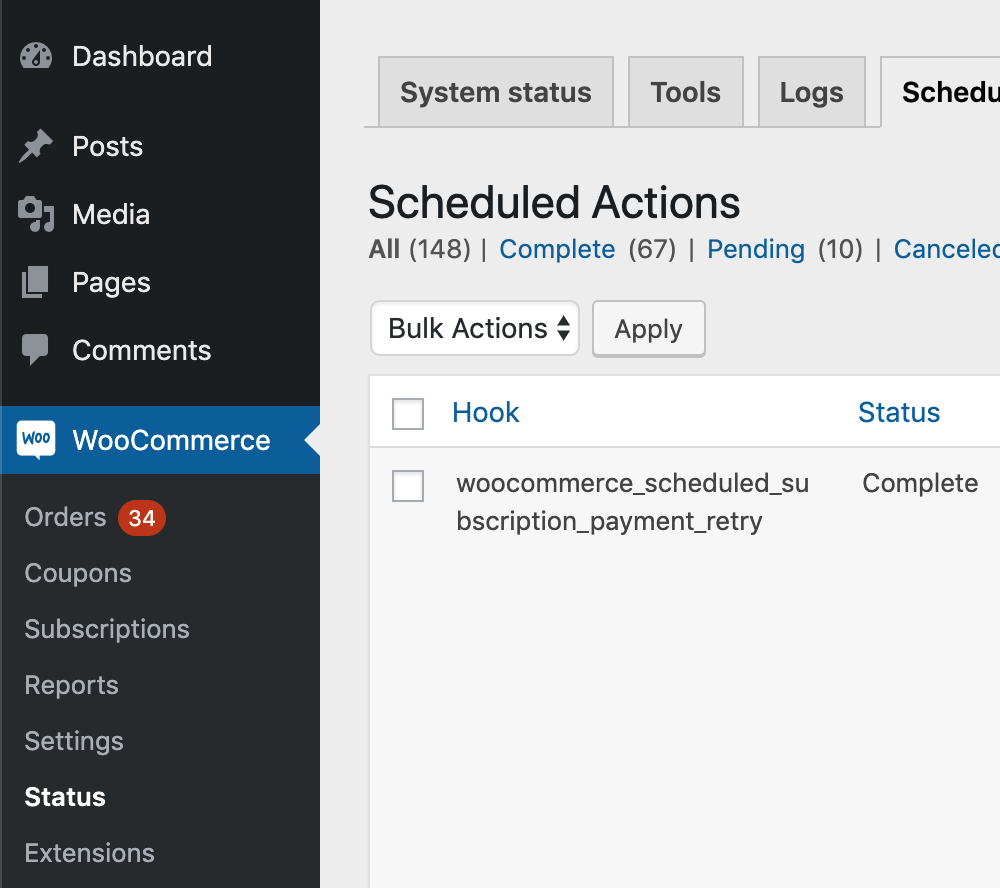This screenshot has width=1000, height=888.
Task: Sort table by Hook column
Action: [x=486, y=413]
